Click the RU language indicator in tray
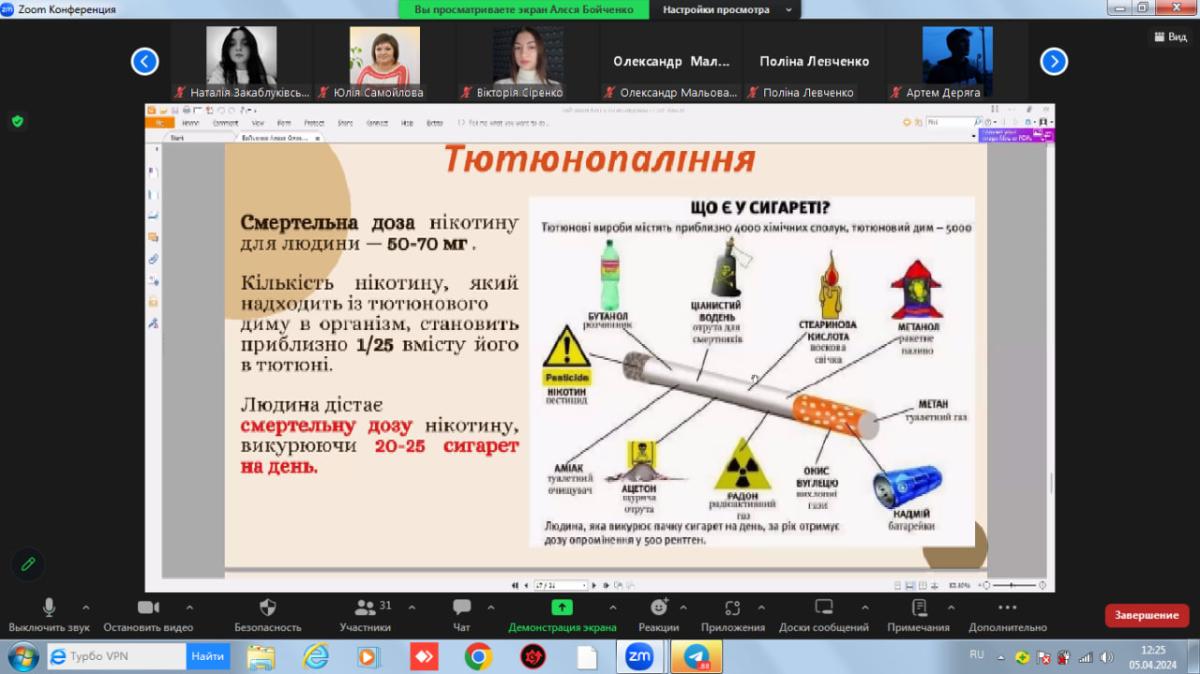The width and height of the screenshot is (1200, 674). 977,653
